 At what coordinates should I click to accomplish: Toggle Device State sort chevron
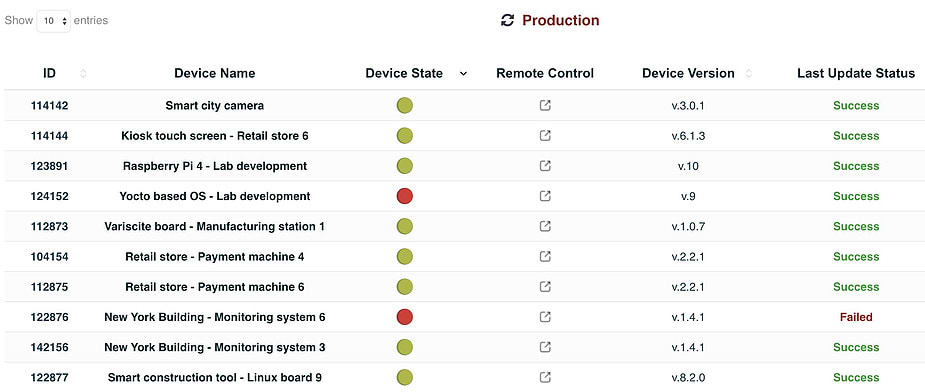coord(463,74)
